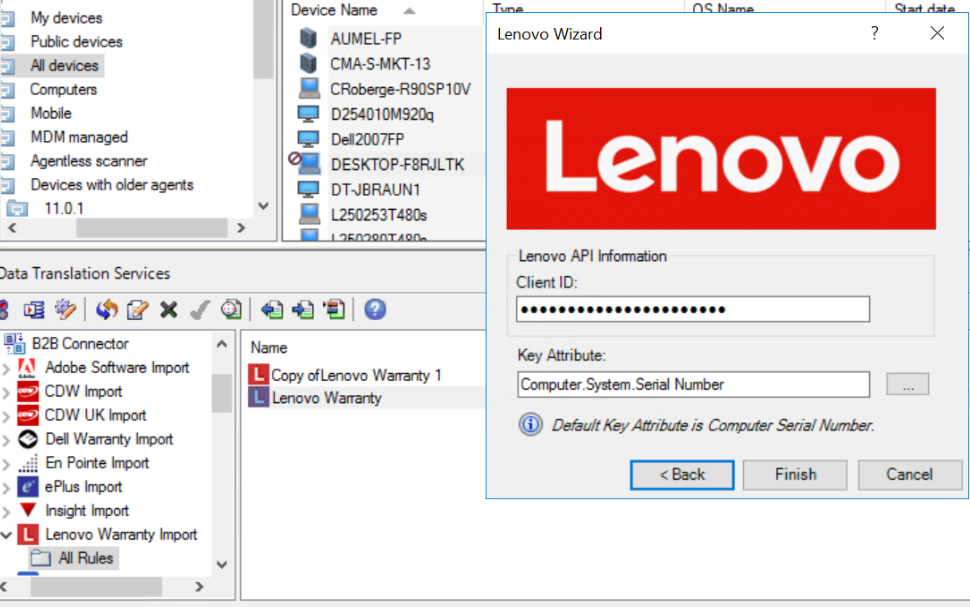Click the Dell Warranty Import icon
The image size is (970, 607).
[x=27, y=439]
